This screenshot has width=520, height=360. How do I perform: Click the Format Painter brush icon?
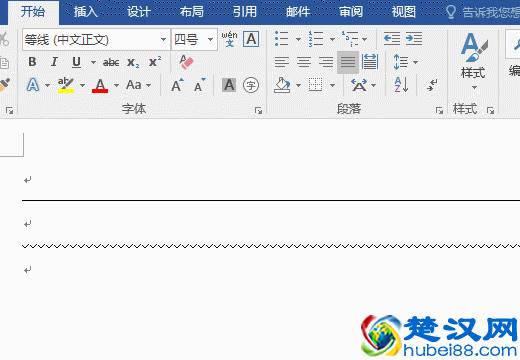[5, 85]
